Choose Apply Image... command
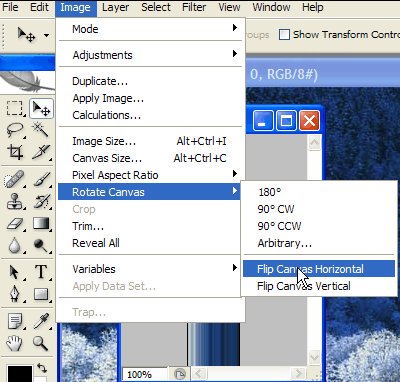 click(x=150, y=98)
